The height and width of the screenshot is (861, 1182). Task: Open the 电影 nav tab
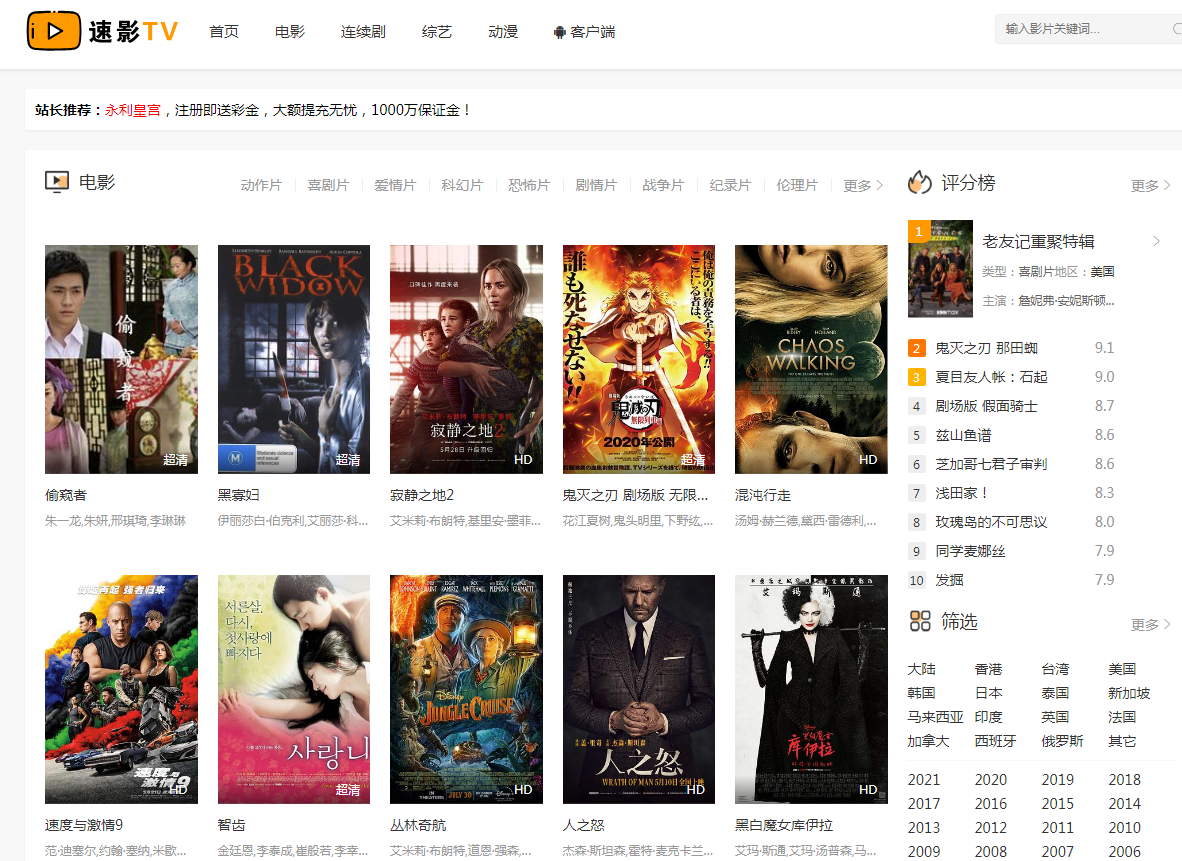290,32
